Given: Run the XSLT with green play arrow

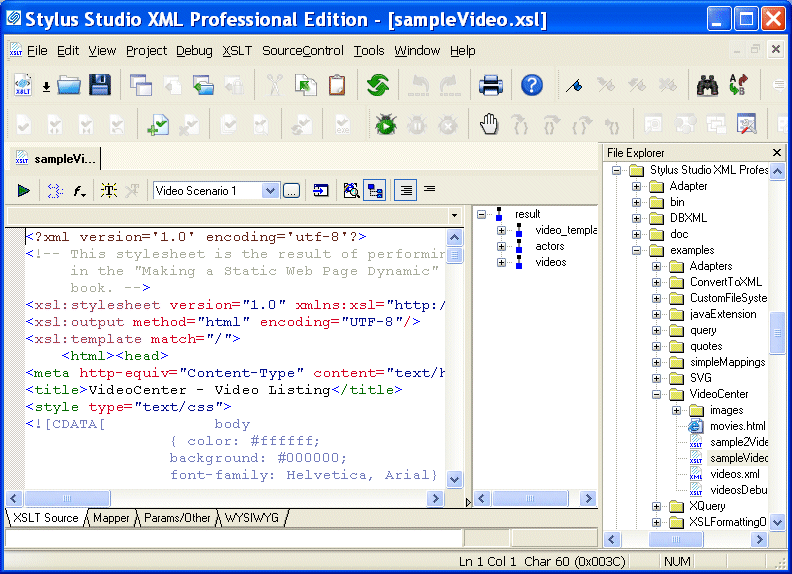Looking at the screenshot, I should [24, 190].
